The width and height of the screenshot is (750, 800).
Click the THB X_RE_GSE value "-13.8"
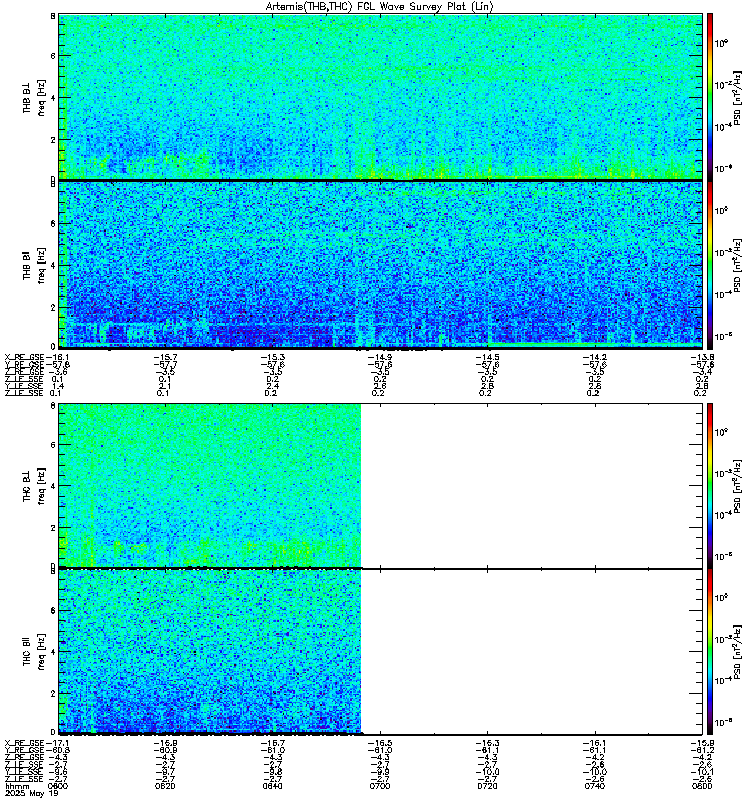(703, 357)
